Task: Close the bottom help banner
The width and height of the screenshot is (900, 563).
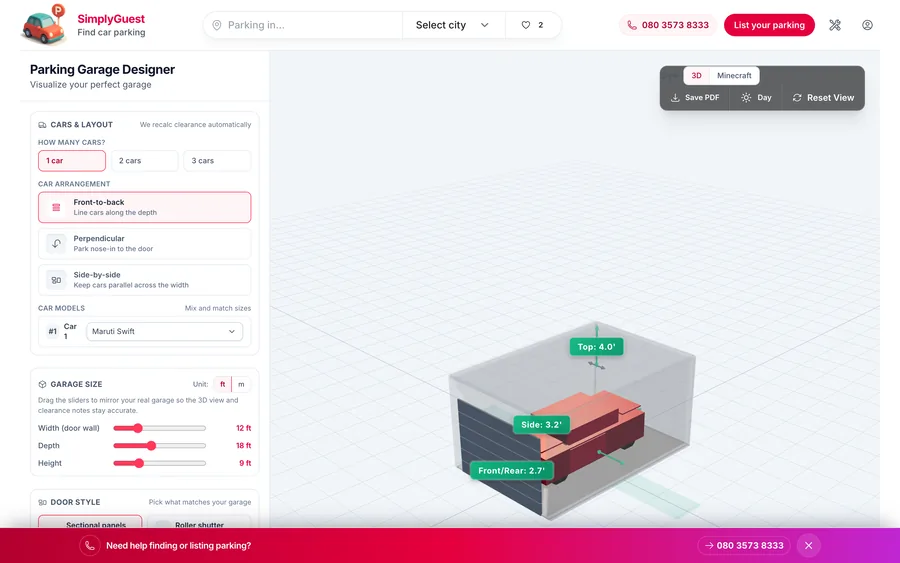Action: point(808,546)
